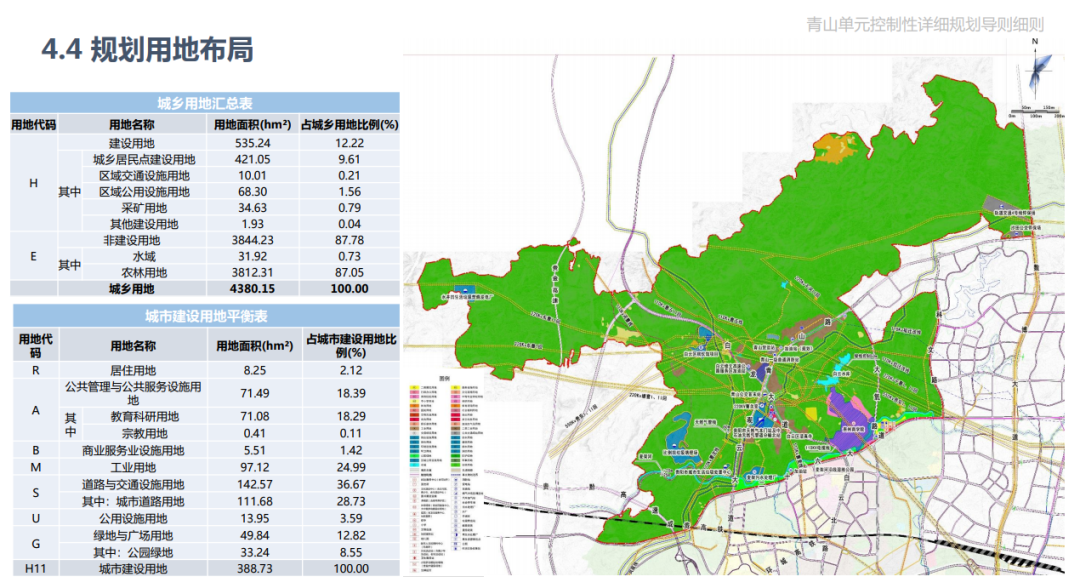Select the 工业用地 row label
The width and height of the screenshot is (1080, 588).
tap(132, 467)
